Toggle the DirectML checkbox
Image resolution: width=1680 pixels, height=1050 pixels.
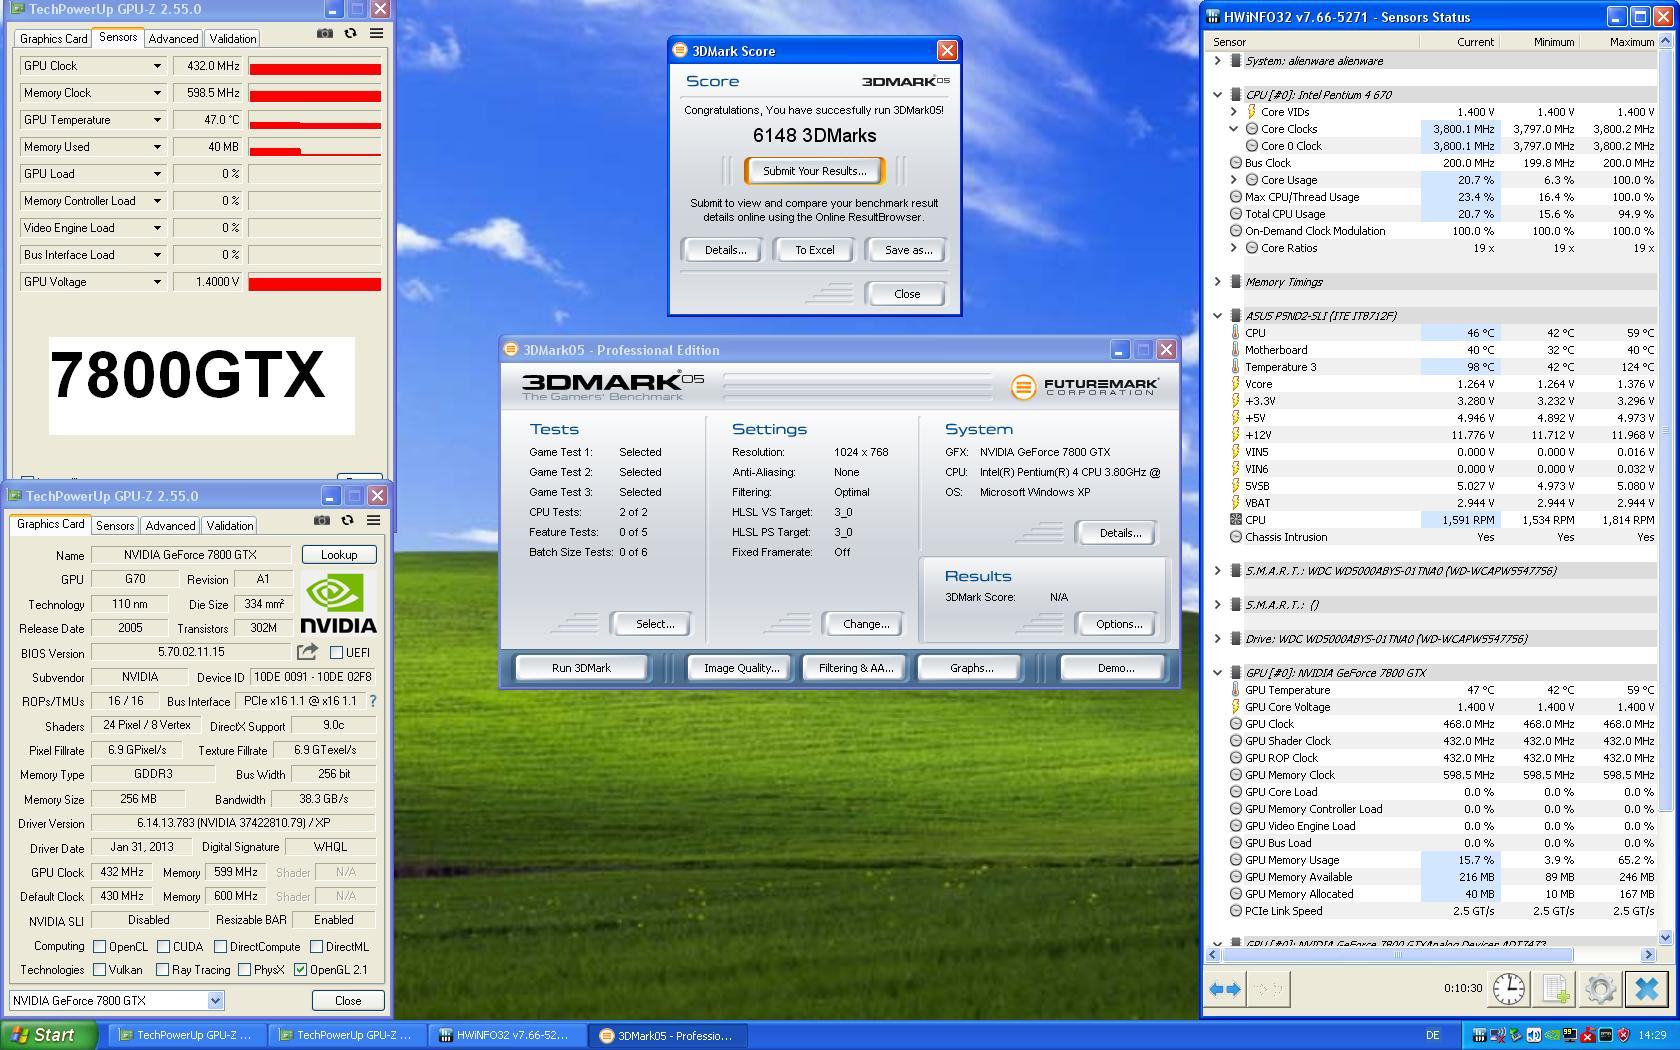coord(316,946)
